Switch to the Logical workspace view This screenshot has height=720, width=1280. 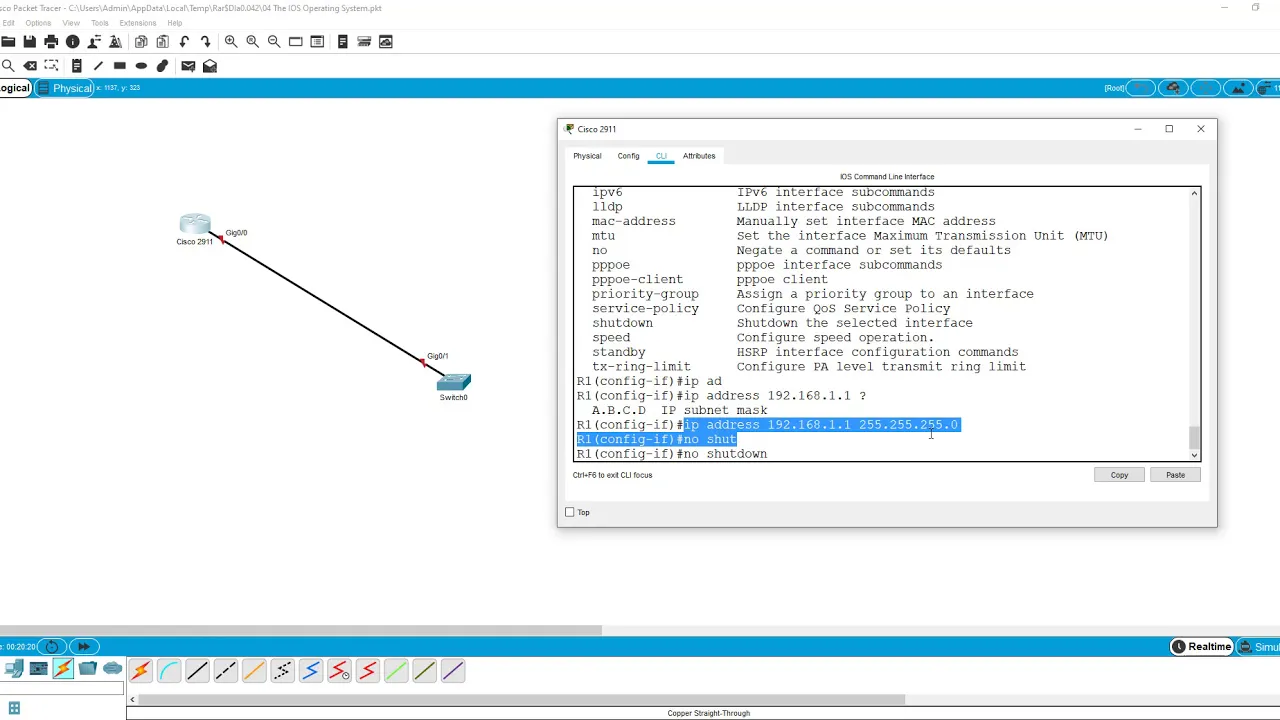14,88
